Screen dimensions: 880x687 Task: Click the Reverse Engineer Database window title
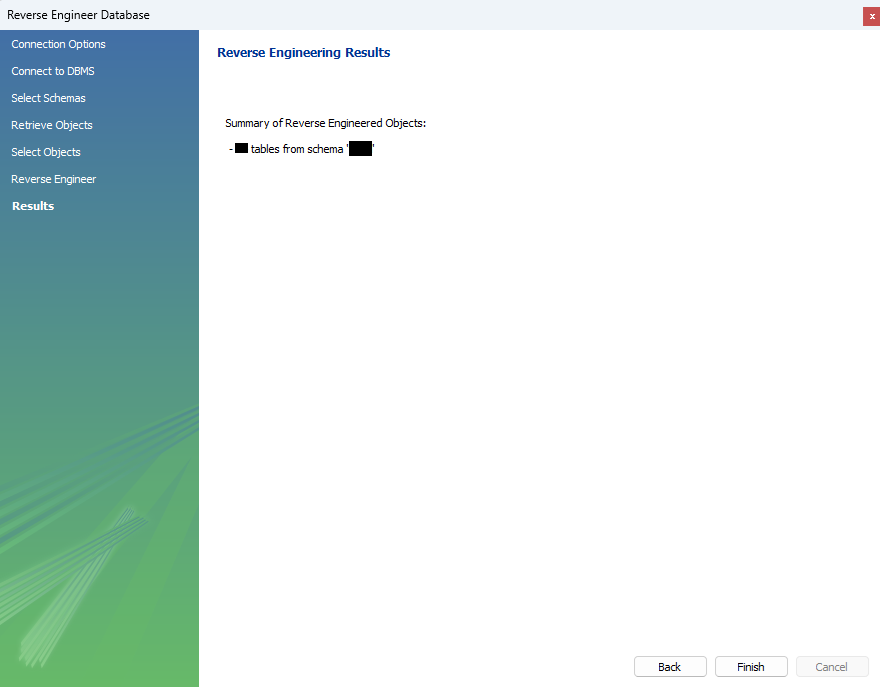[x=79, y=15]
